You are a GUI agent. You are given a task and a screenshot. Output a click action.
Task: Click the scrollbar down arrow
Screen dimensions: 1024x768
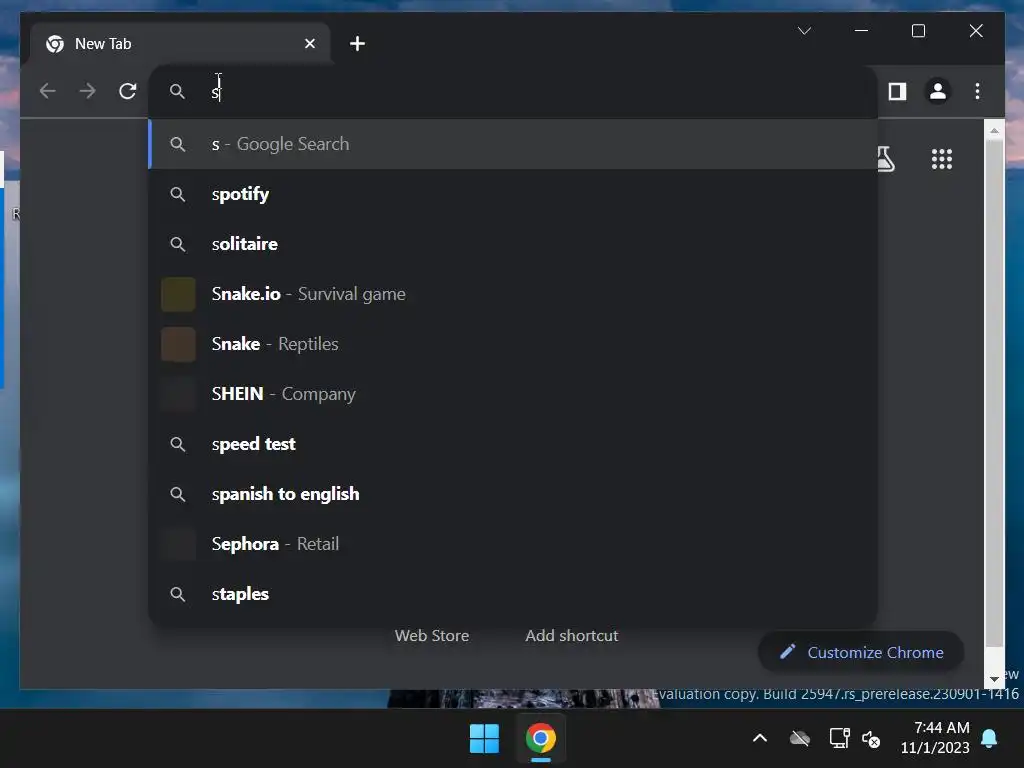tap(994, 679)
